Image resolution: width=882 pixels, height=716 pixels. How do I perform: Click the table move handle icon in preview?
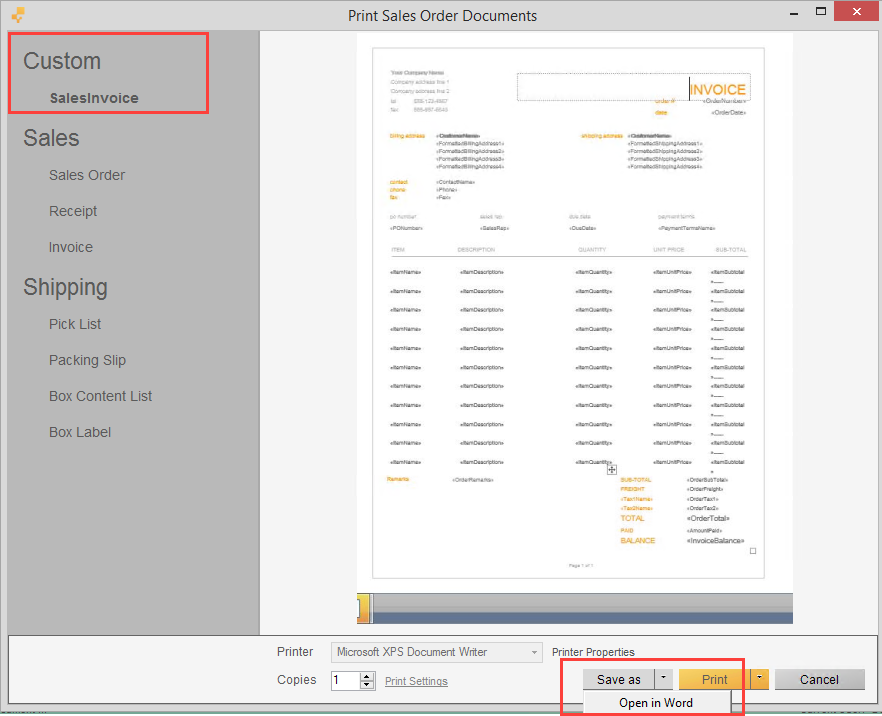[x=612, y=470]
